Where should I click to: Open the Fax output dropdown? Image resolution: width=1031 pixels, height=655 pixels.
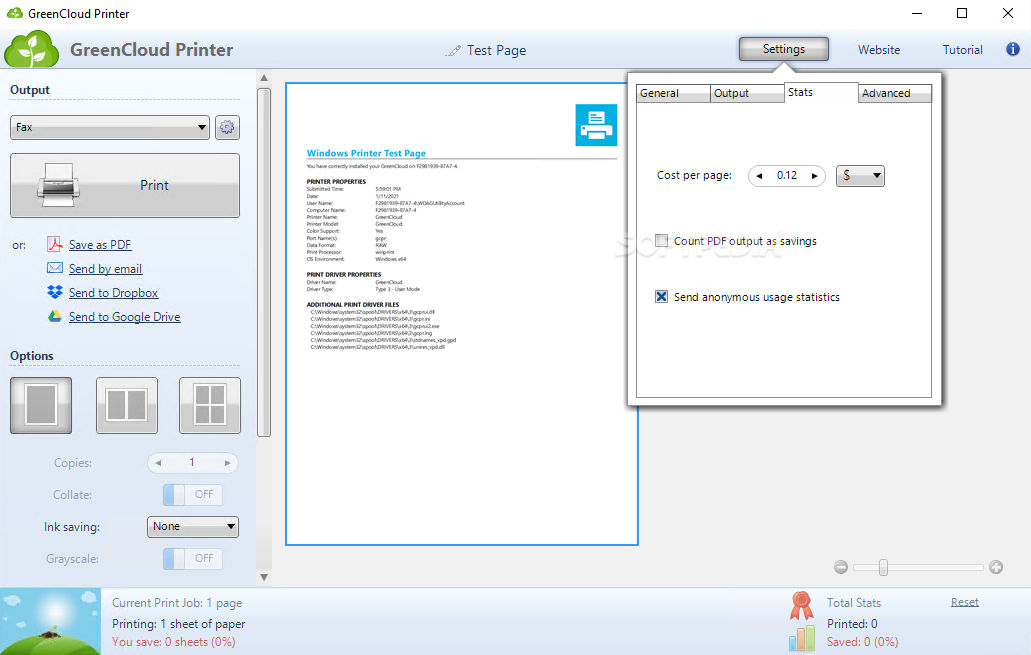tap(110, 127)
